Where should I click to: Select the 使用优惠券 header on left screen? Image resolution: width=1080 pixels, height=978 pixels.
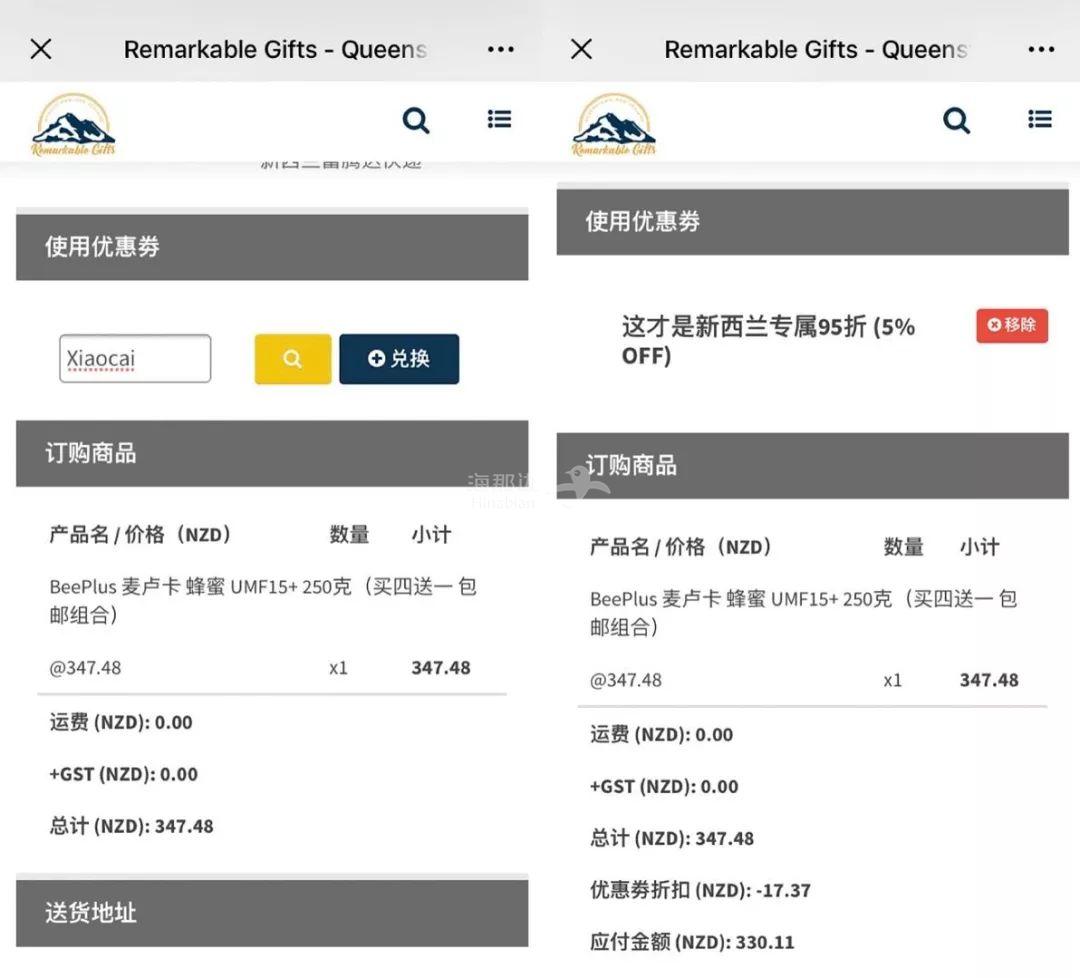click(272, 247)
